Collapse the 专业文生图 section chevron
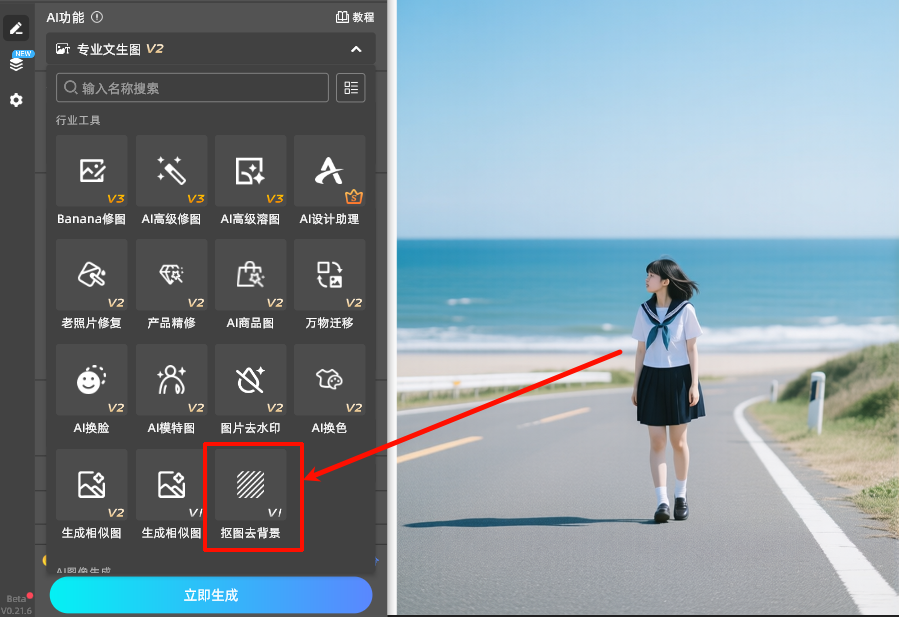The height and width of the screenshot is (617, 899). [x=356, y=49]
